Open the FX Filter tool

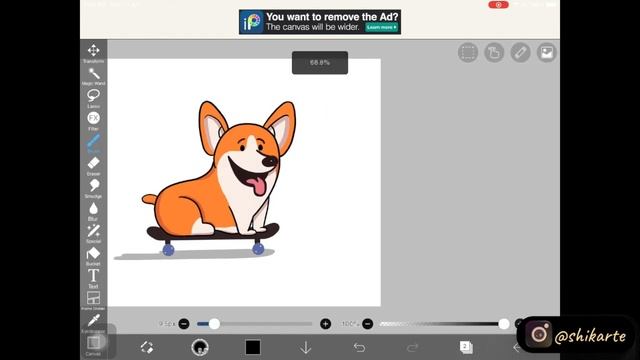(93, 121)
